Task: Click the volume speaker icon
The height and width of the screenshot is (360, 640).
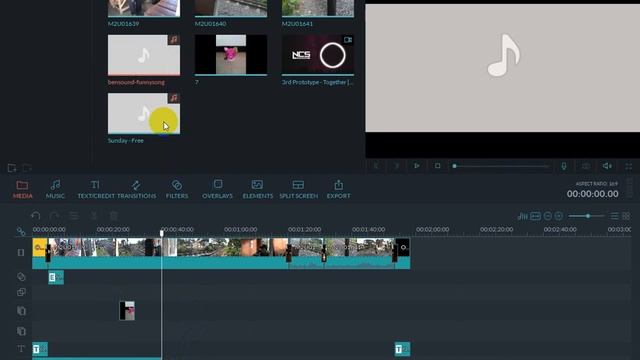Action: [607, 166]
